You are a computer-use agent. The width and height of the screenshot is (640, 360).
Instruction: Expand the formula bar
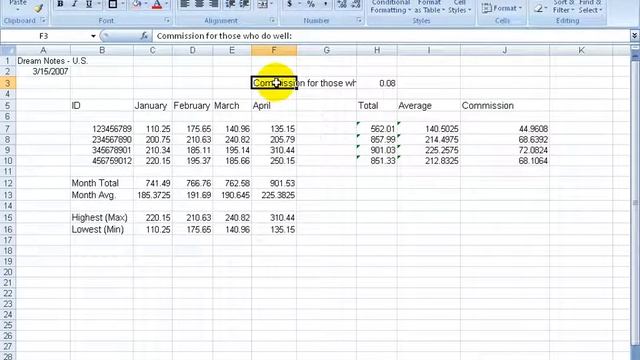634,36
